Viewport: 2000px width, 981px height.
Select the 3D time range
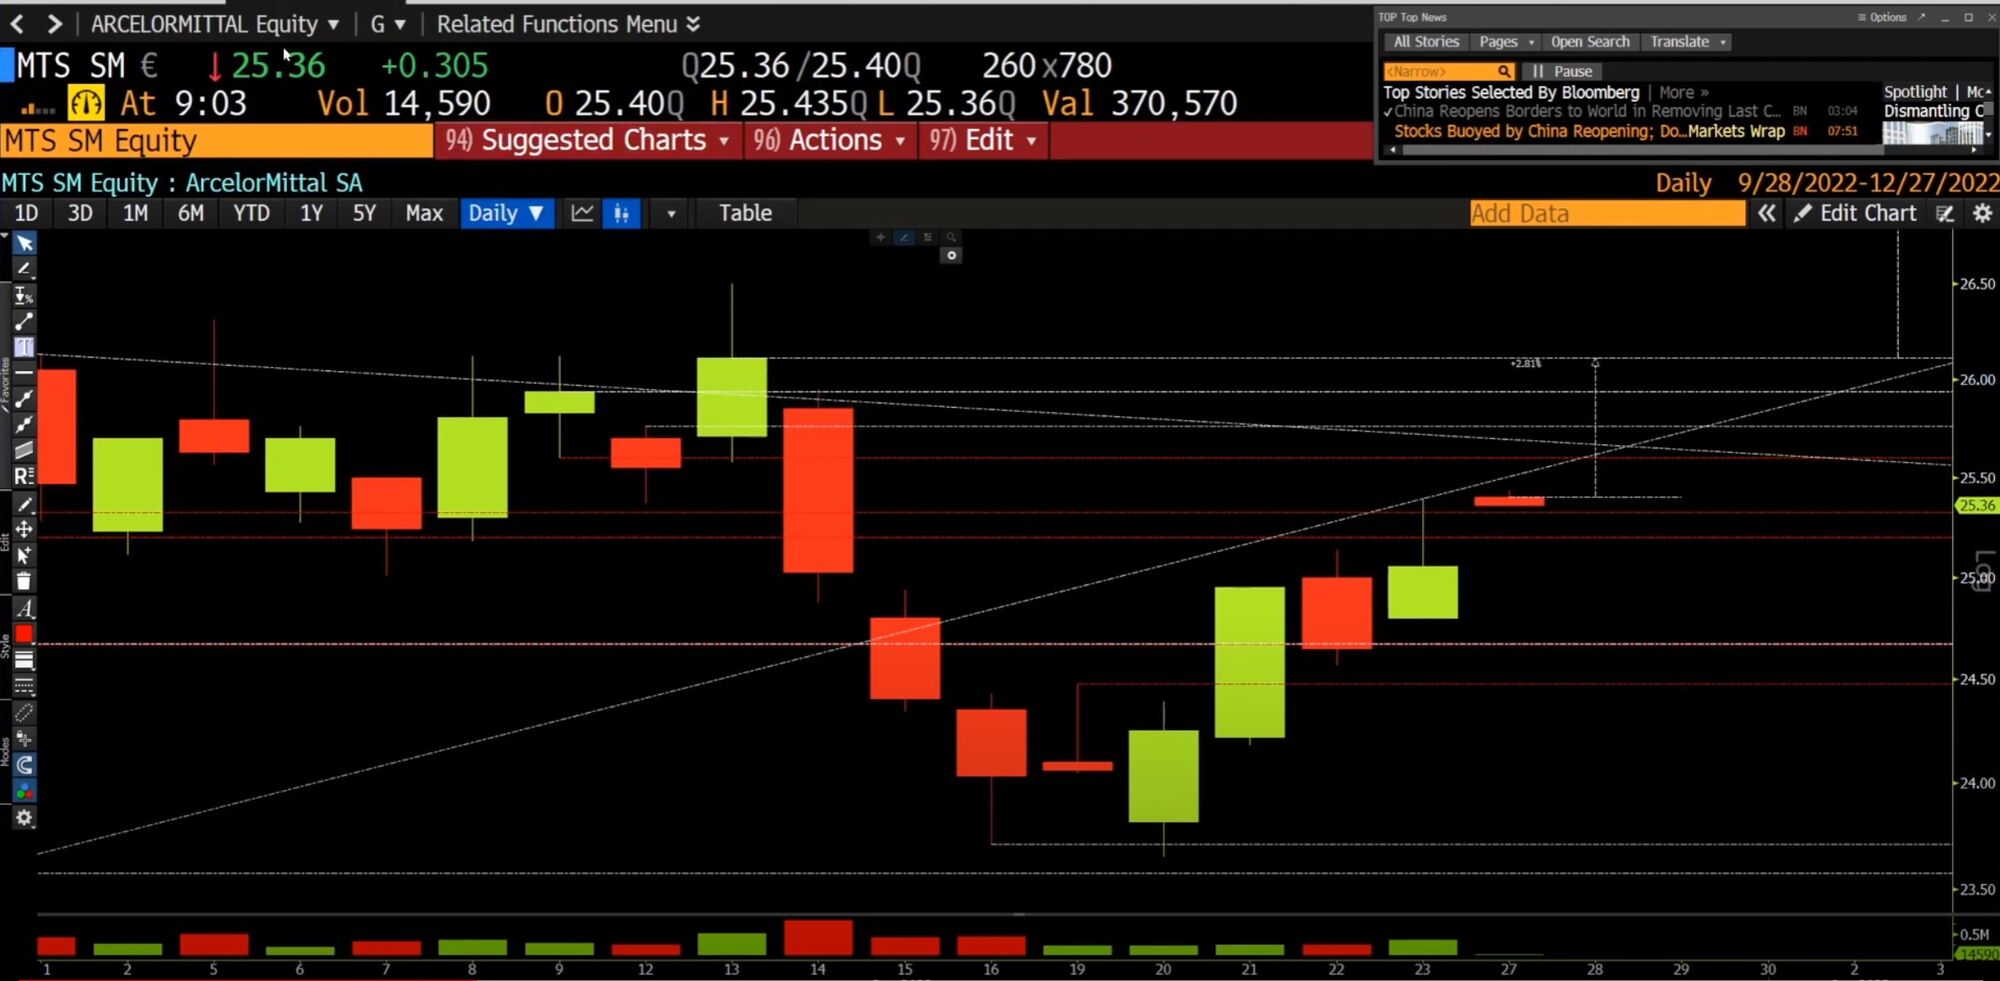pyautogui.click(x=80, y=213)
